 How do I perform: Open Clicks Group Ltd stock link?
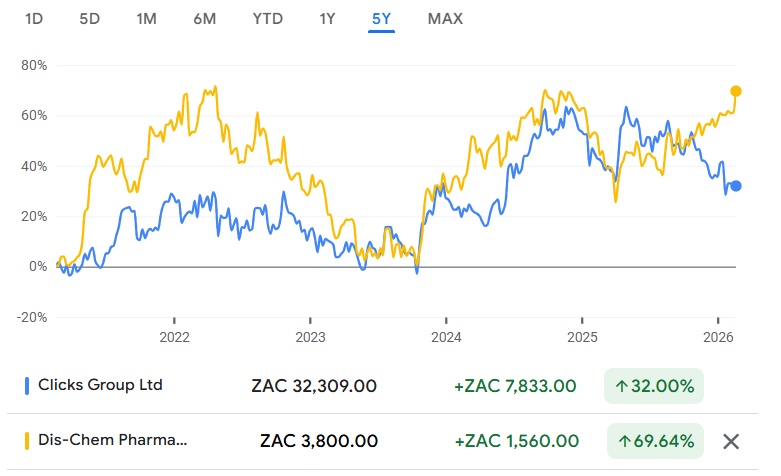99,386
